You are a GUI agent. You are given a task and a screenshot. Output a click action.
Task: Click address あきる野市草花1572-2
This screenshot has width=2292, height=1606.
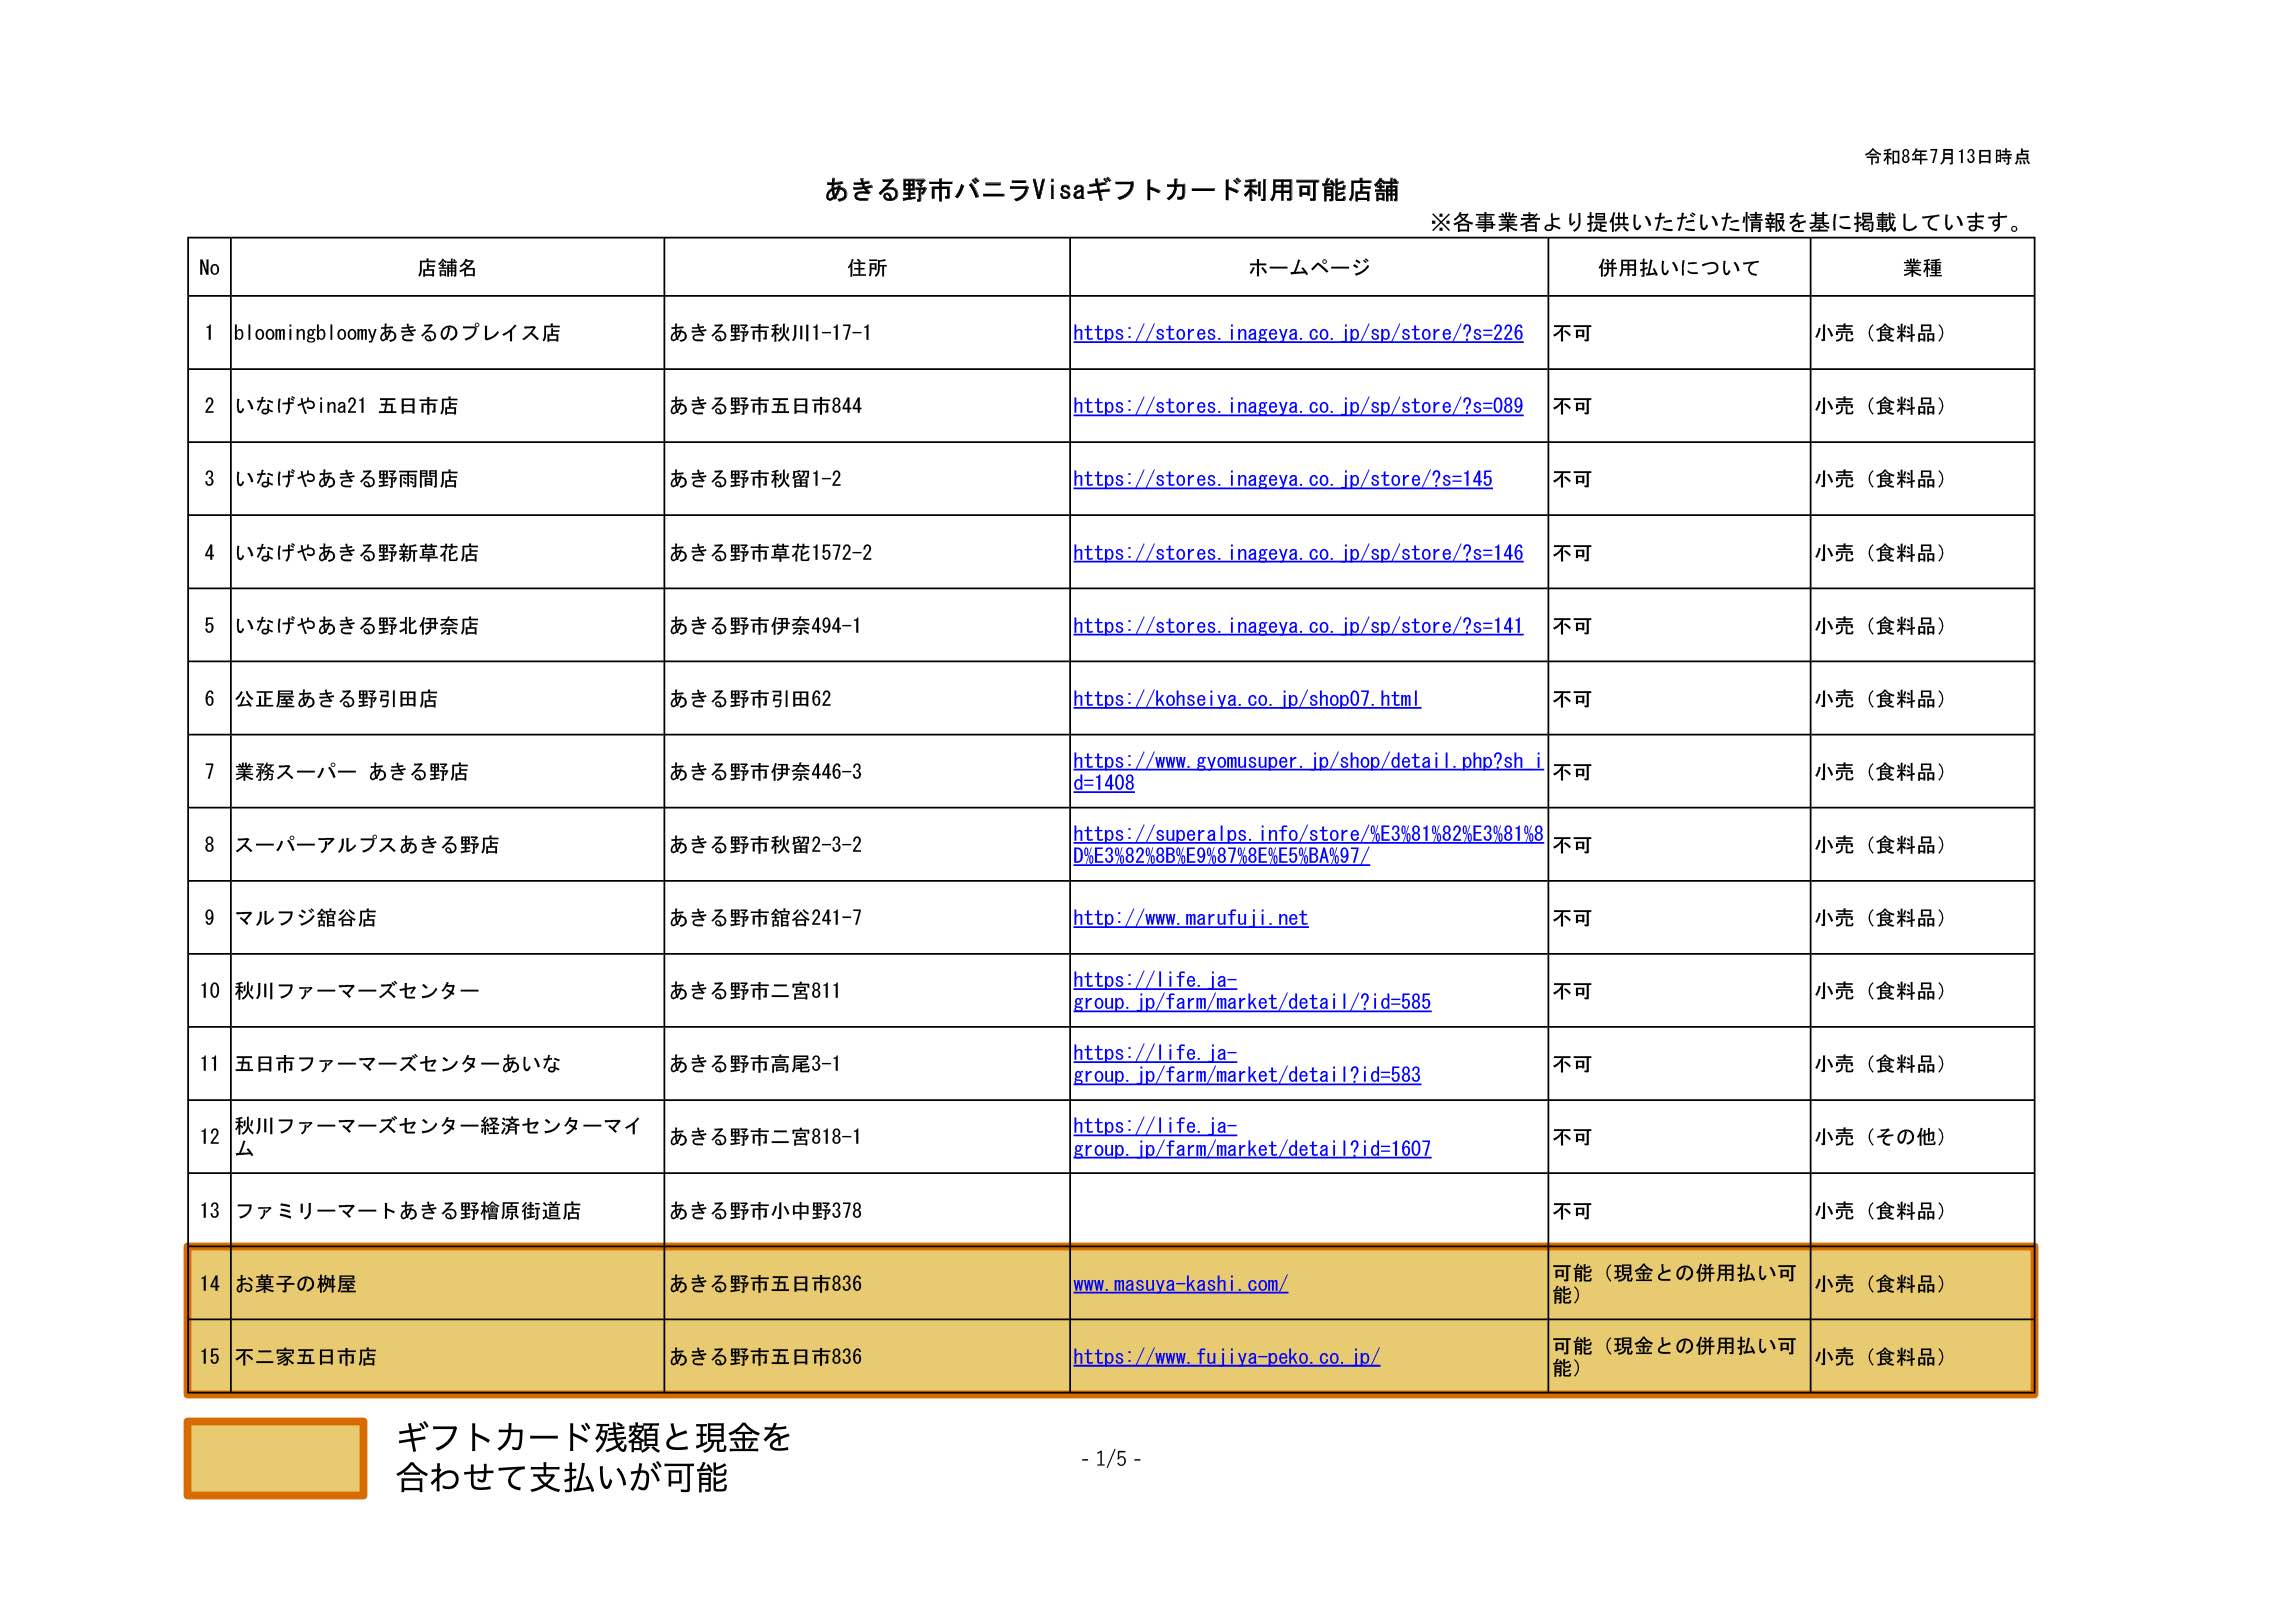pos(770,553)
